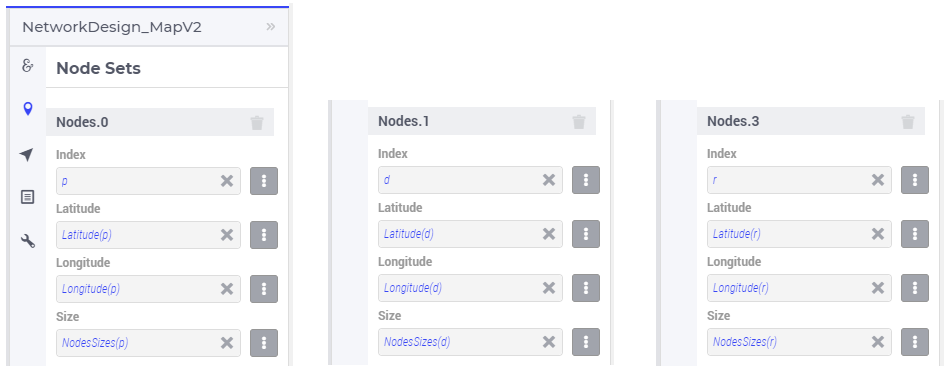Image resolution: width=952 pixels, height=375 pixels.
Task: Open options menu for Nodes.3 Index
Action: pos(915,180)
